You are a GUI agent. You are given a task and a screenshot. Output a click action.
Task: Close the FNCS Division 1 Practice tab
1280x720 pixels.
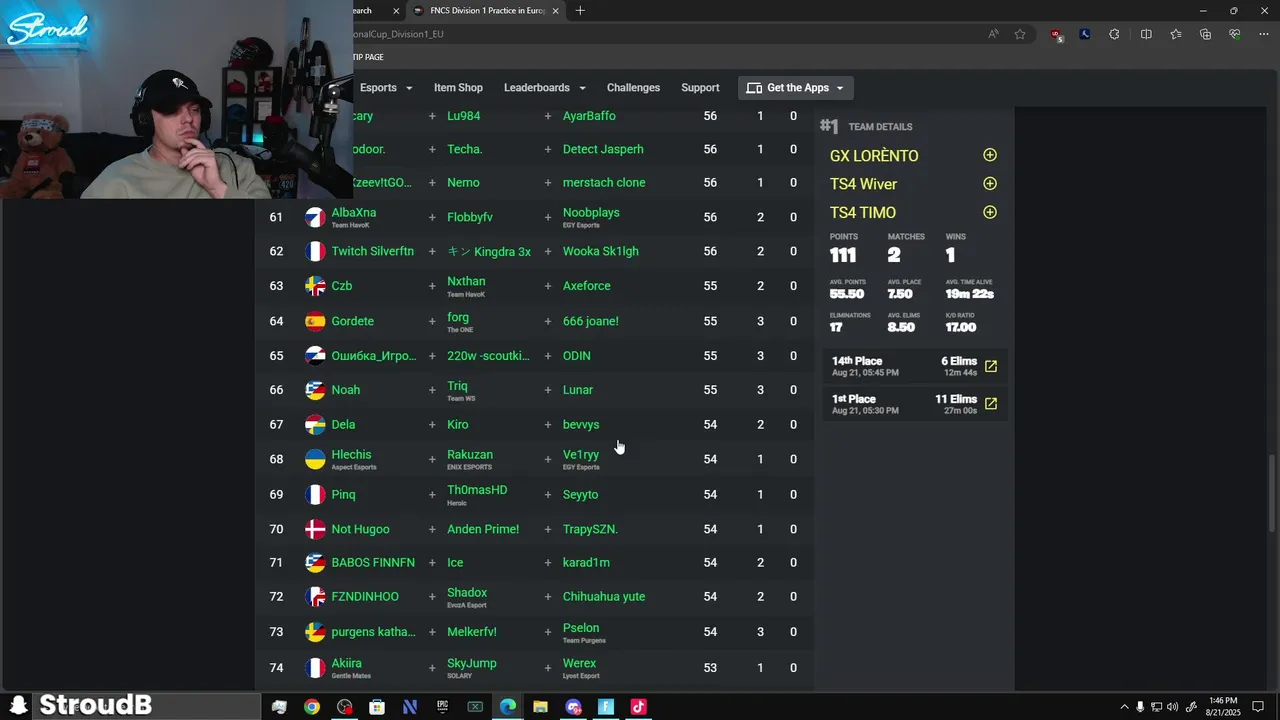(x=556, y=11)
